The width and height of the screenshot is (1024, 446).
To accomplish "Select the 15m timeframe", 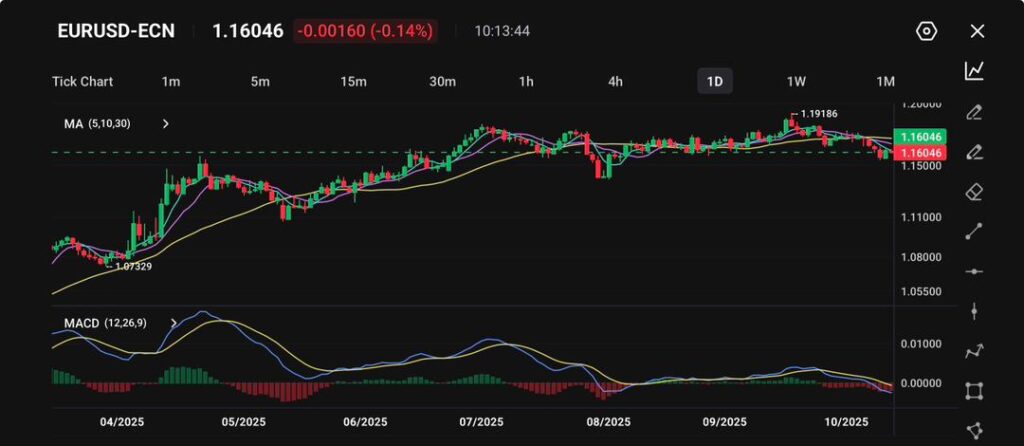I will coord(353,81).
